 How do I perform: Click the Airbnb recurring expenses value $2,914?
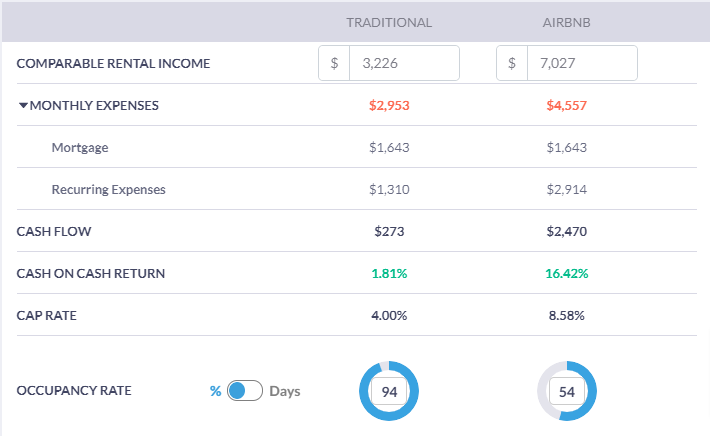567,189
